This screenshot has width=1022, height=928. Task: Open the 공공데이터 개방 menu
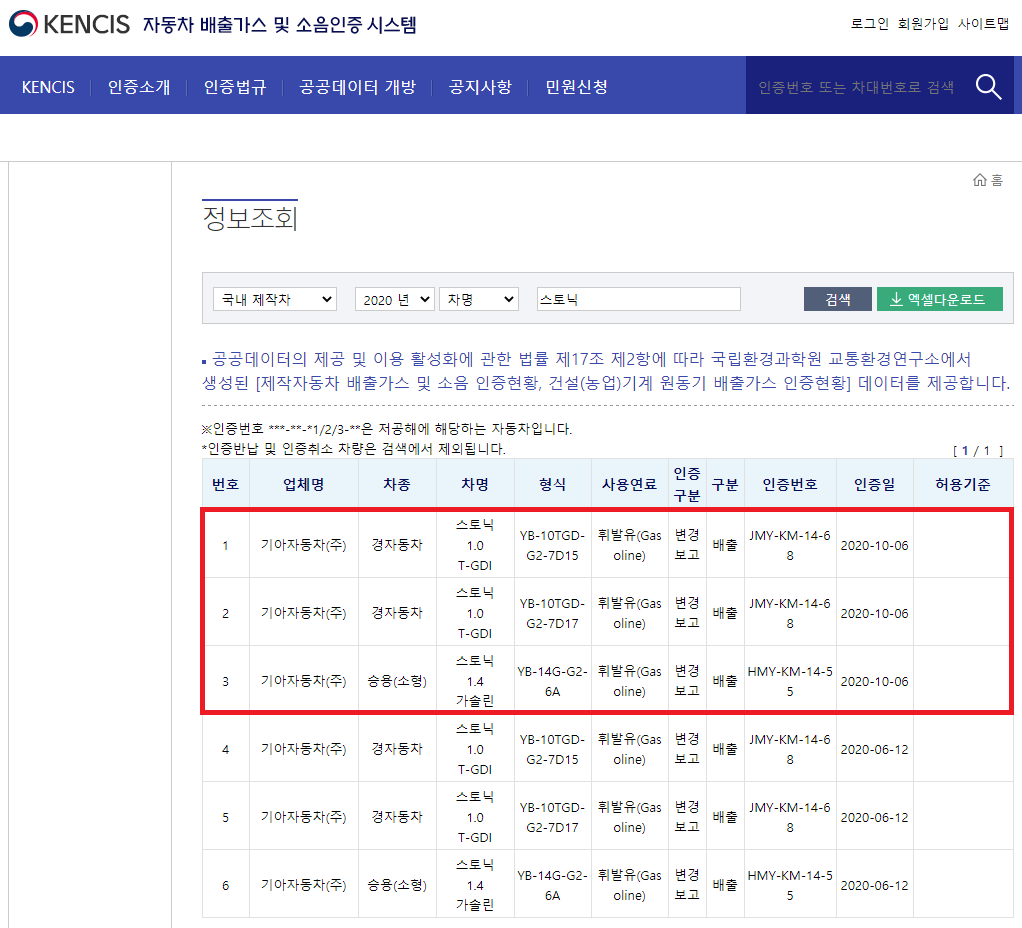pyautogui.click(x=357, y=87)
